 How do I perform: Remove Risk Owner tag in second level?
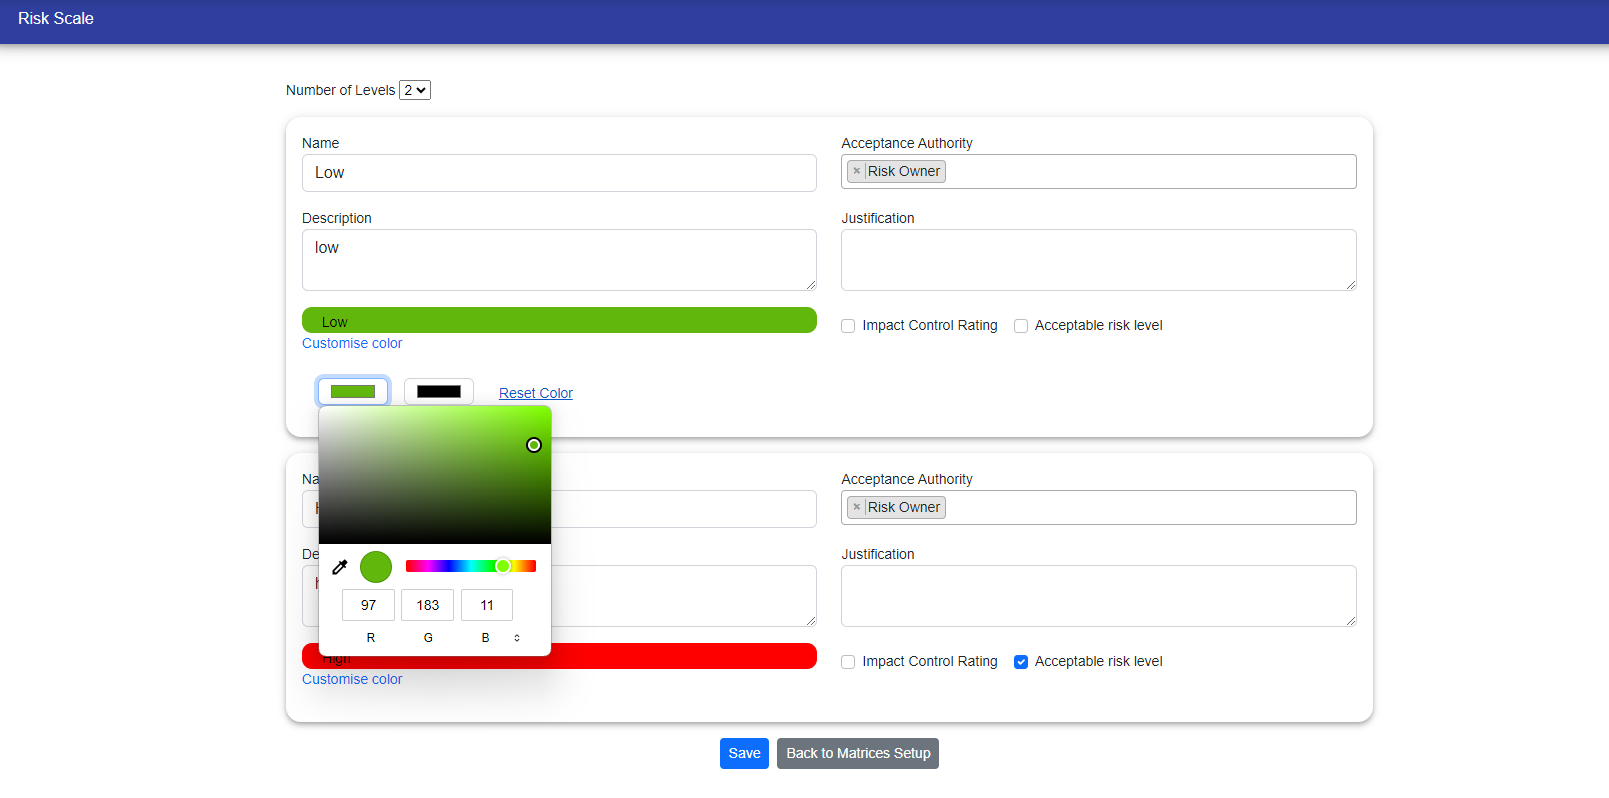click(857, 507)
